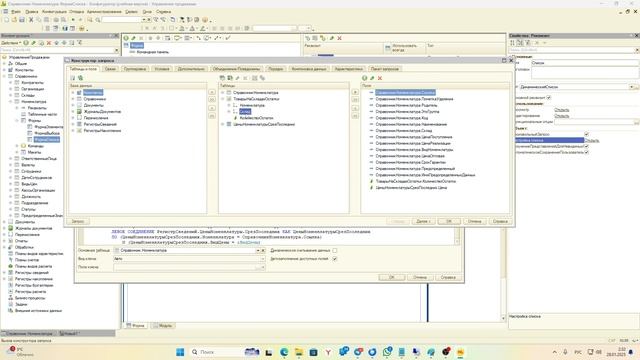Open ДинамическийСписок type dropdown in properties
This screenshot has width=640, height=360.
click(631, 87)
